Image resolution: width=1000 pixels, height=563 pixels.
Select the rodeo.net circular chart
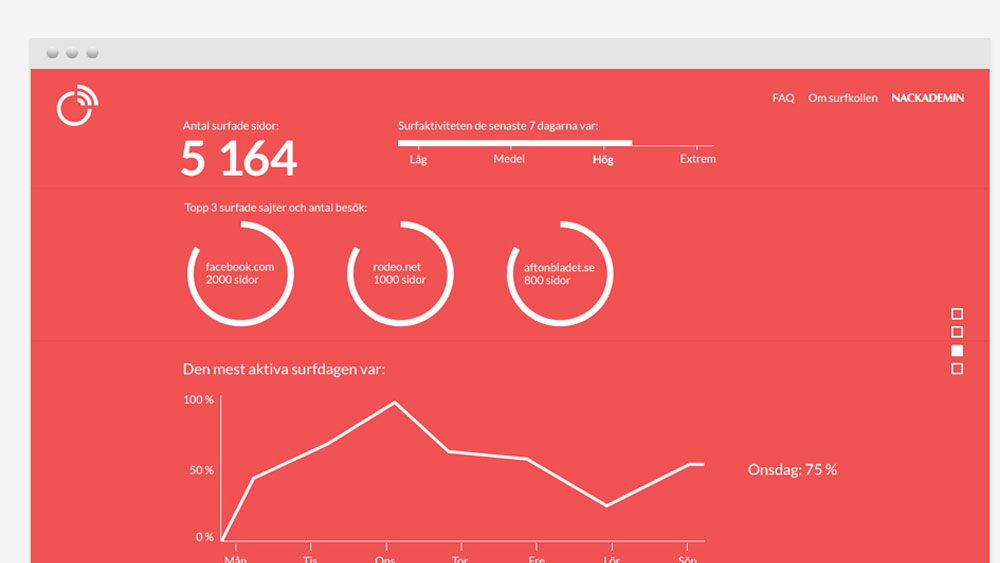coord(400,274)
